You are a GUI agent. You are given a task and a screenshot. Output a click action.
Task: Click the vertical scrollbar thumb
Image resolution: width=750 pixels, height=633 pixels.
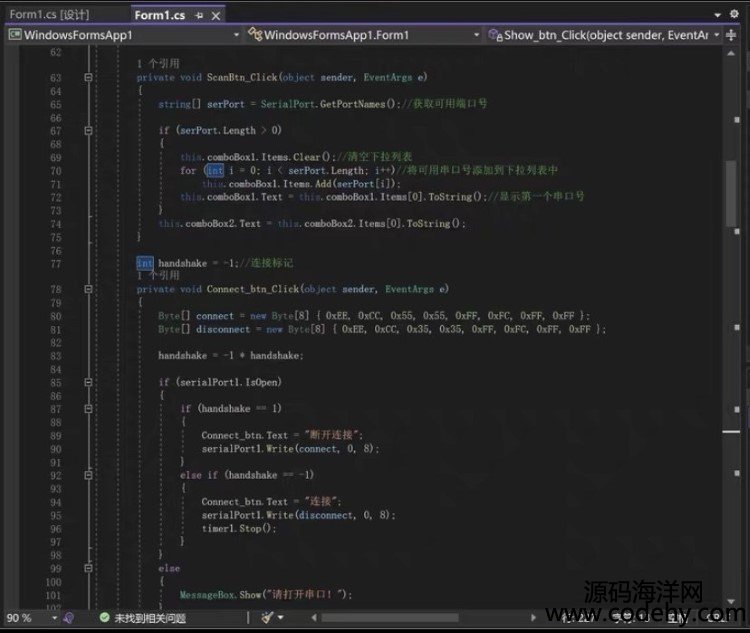pos(731,193)
